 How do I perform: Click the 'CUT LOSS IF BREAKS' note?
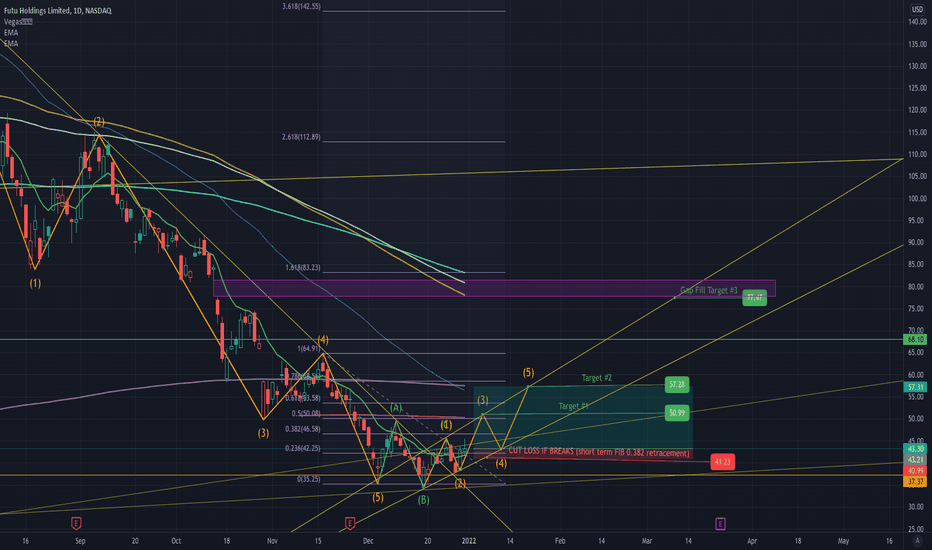coord(599,452)
